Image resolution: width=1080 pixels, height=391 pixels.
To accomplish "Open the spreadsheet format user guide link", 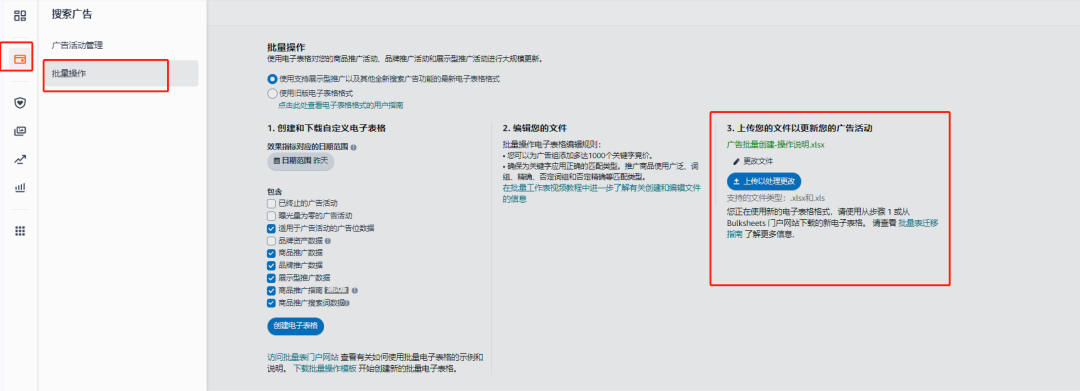I will coord(340,105).
